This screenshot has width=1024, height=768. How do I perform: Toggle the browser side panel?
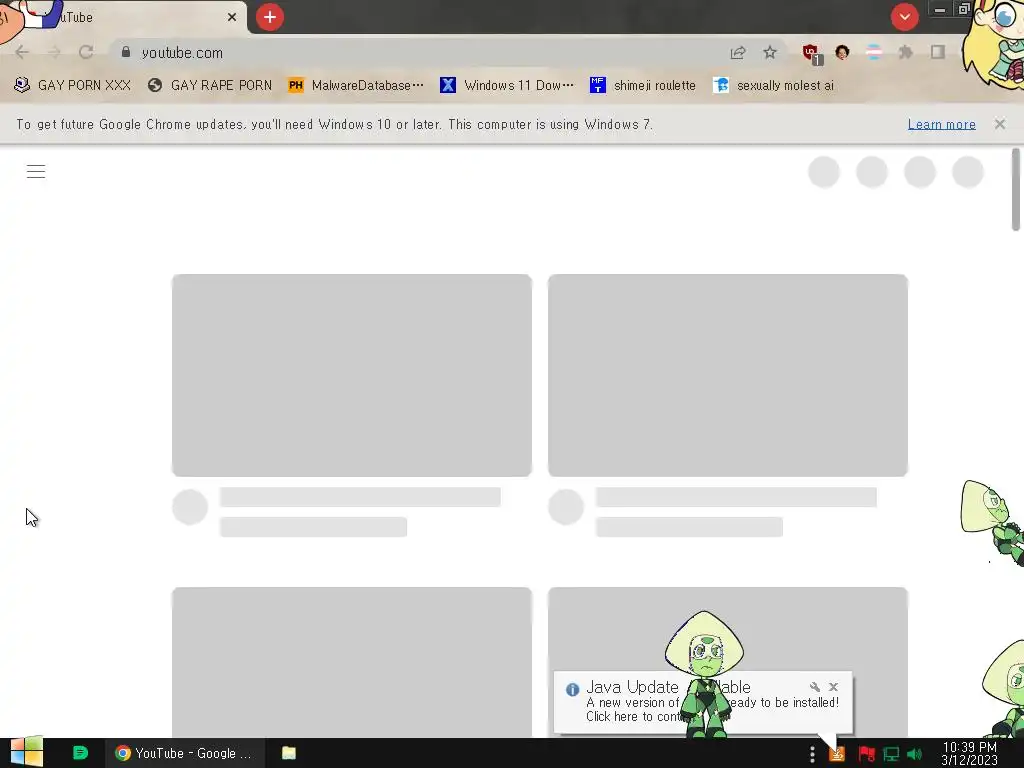click(x=938, y=52)
